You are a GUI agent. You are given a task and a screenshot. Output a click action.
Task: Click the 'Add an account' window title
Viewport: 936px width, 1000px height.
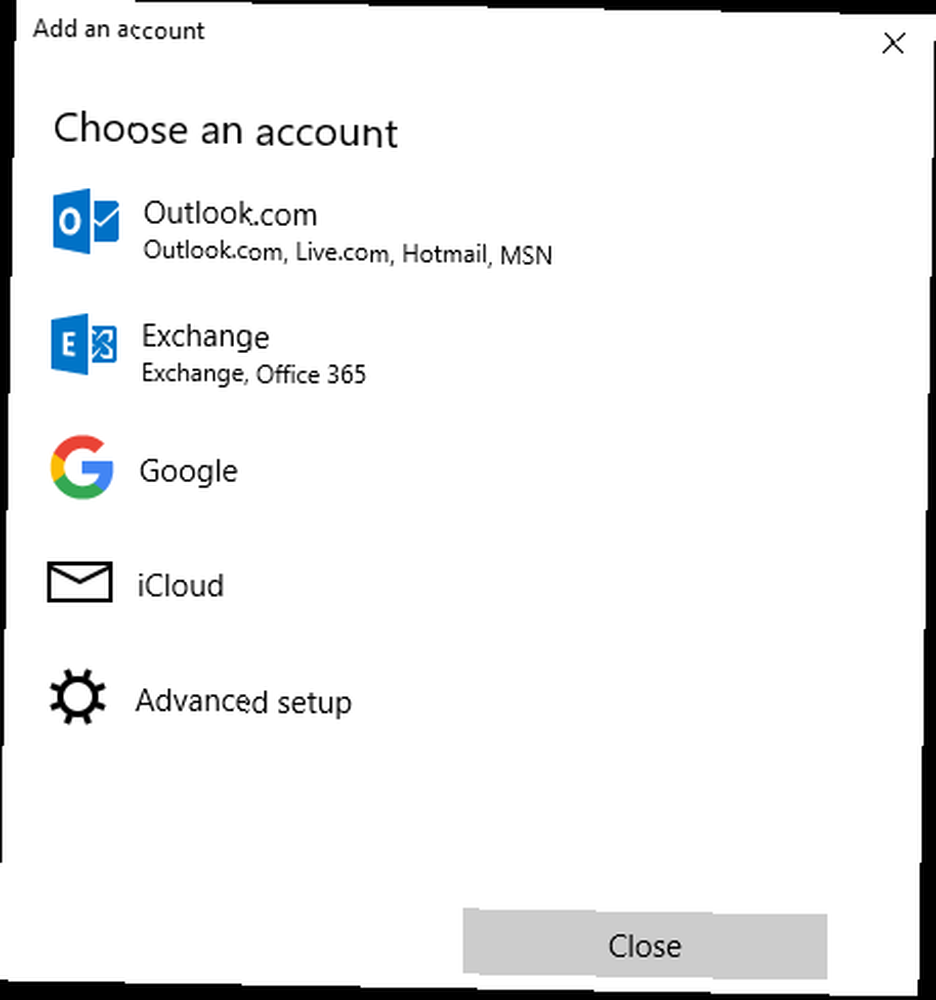[119, 29]
